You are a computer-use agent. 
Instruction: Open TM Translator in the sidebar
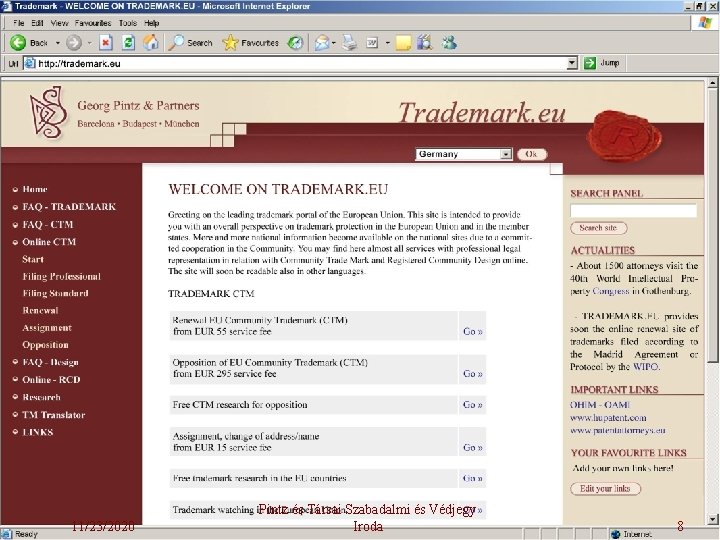[54, 415]
